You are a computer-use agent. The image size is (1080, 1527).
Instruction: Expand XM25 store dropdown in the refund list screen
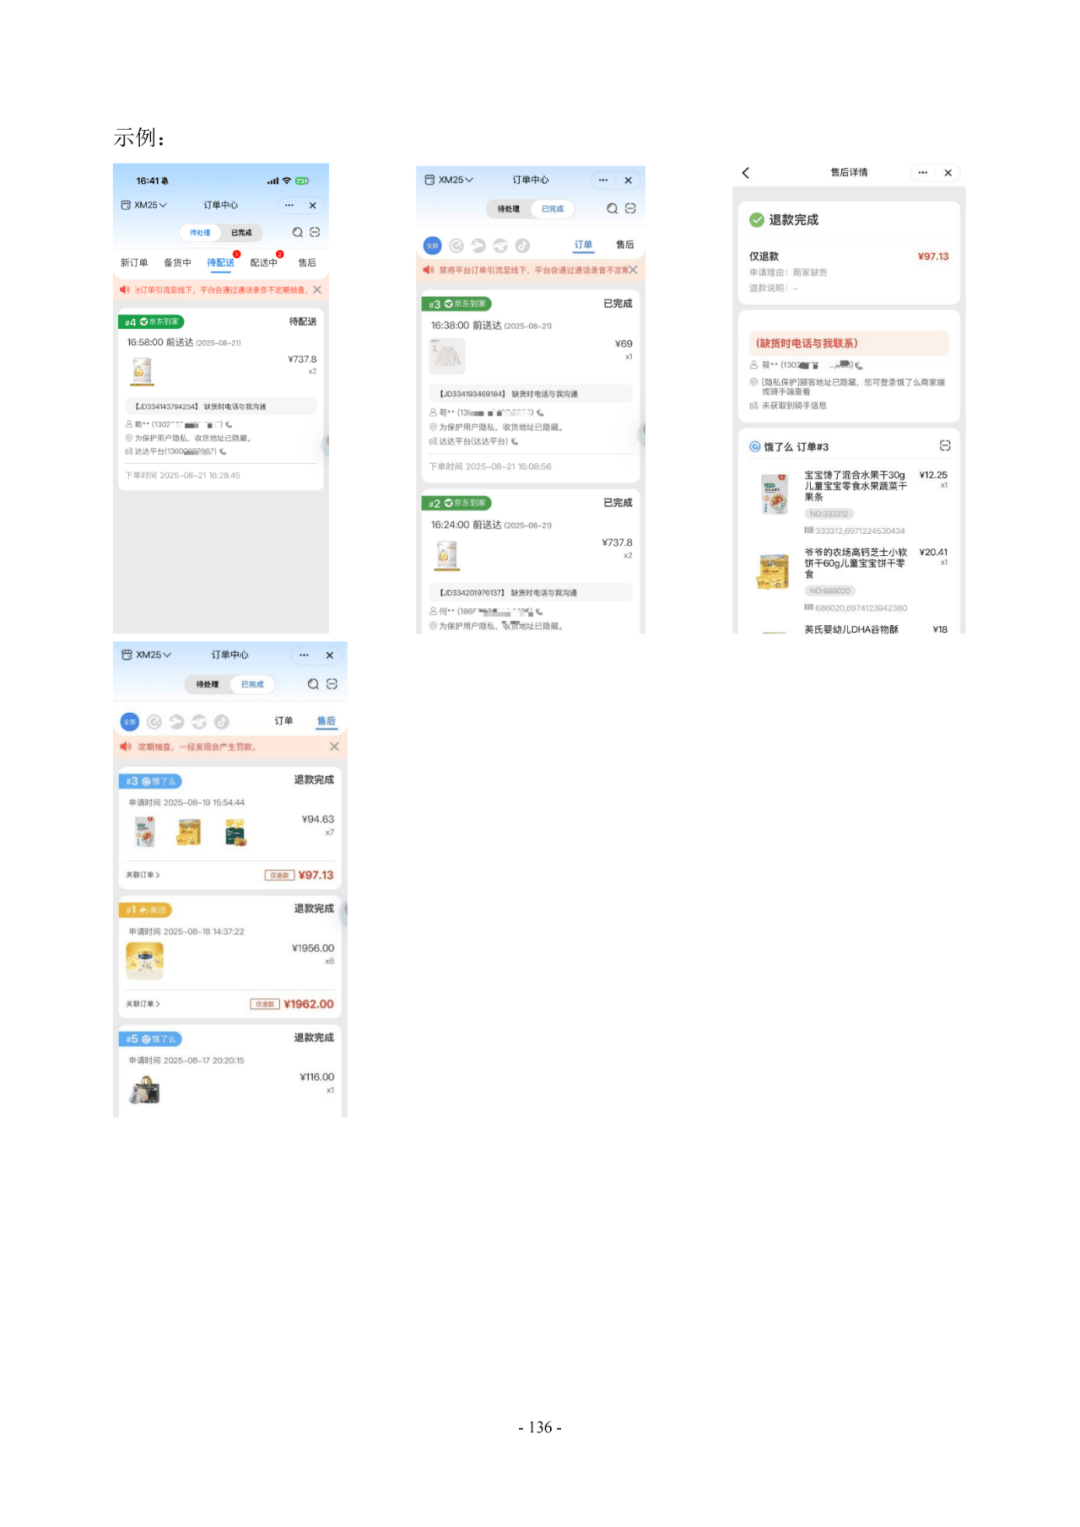146,655
